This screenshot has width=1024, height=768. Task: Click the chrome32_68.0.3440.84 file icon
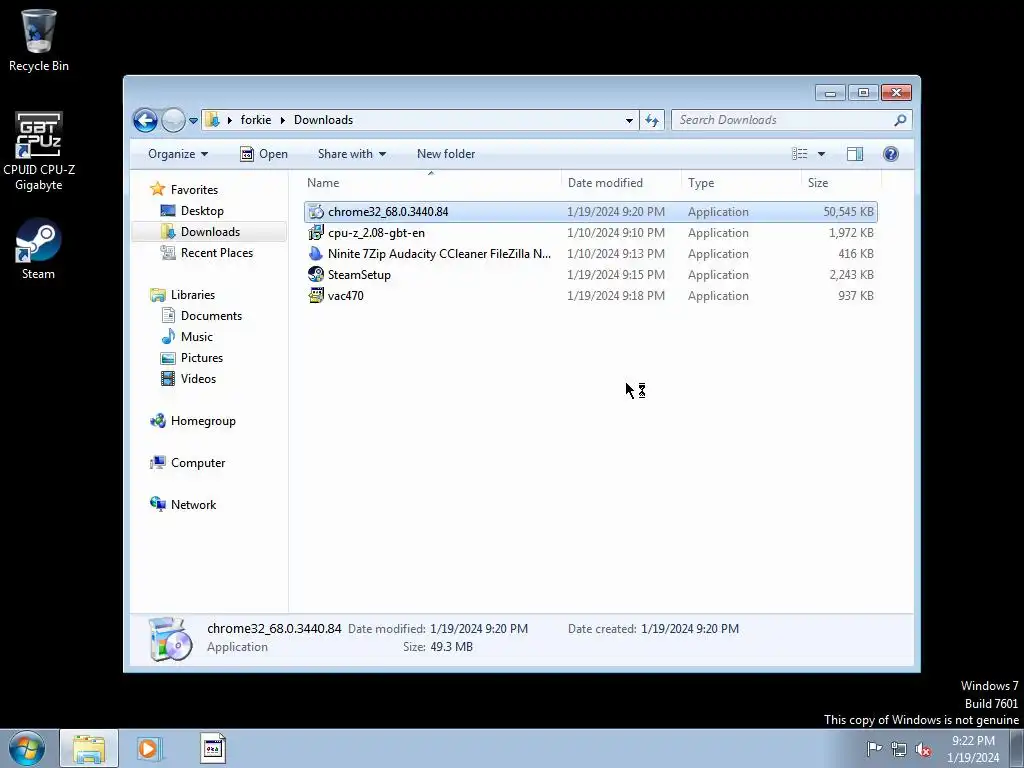pos(316,212)
